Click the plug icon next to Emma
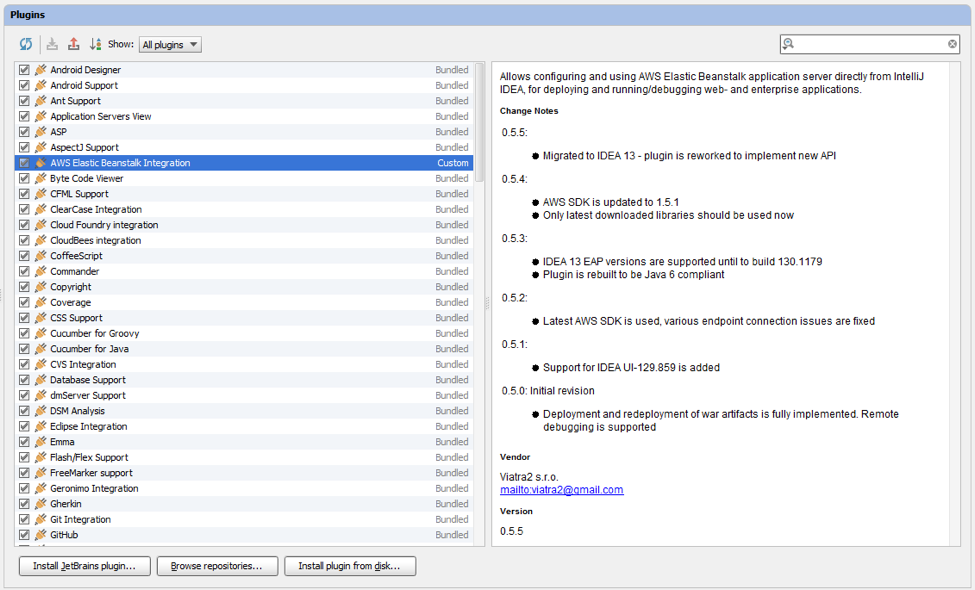This screenshot has height=590, width=975. tap(40, 441)
